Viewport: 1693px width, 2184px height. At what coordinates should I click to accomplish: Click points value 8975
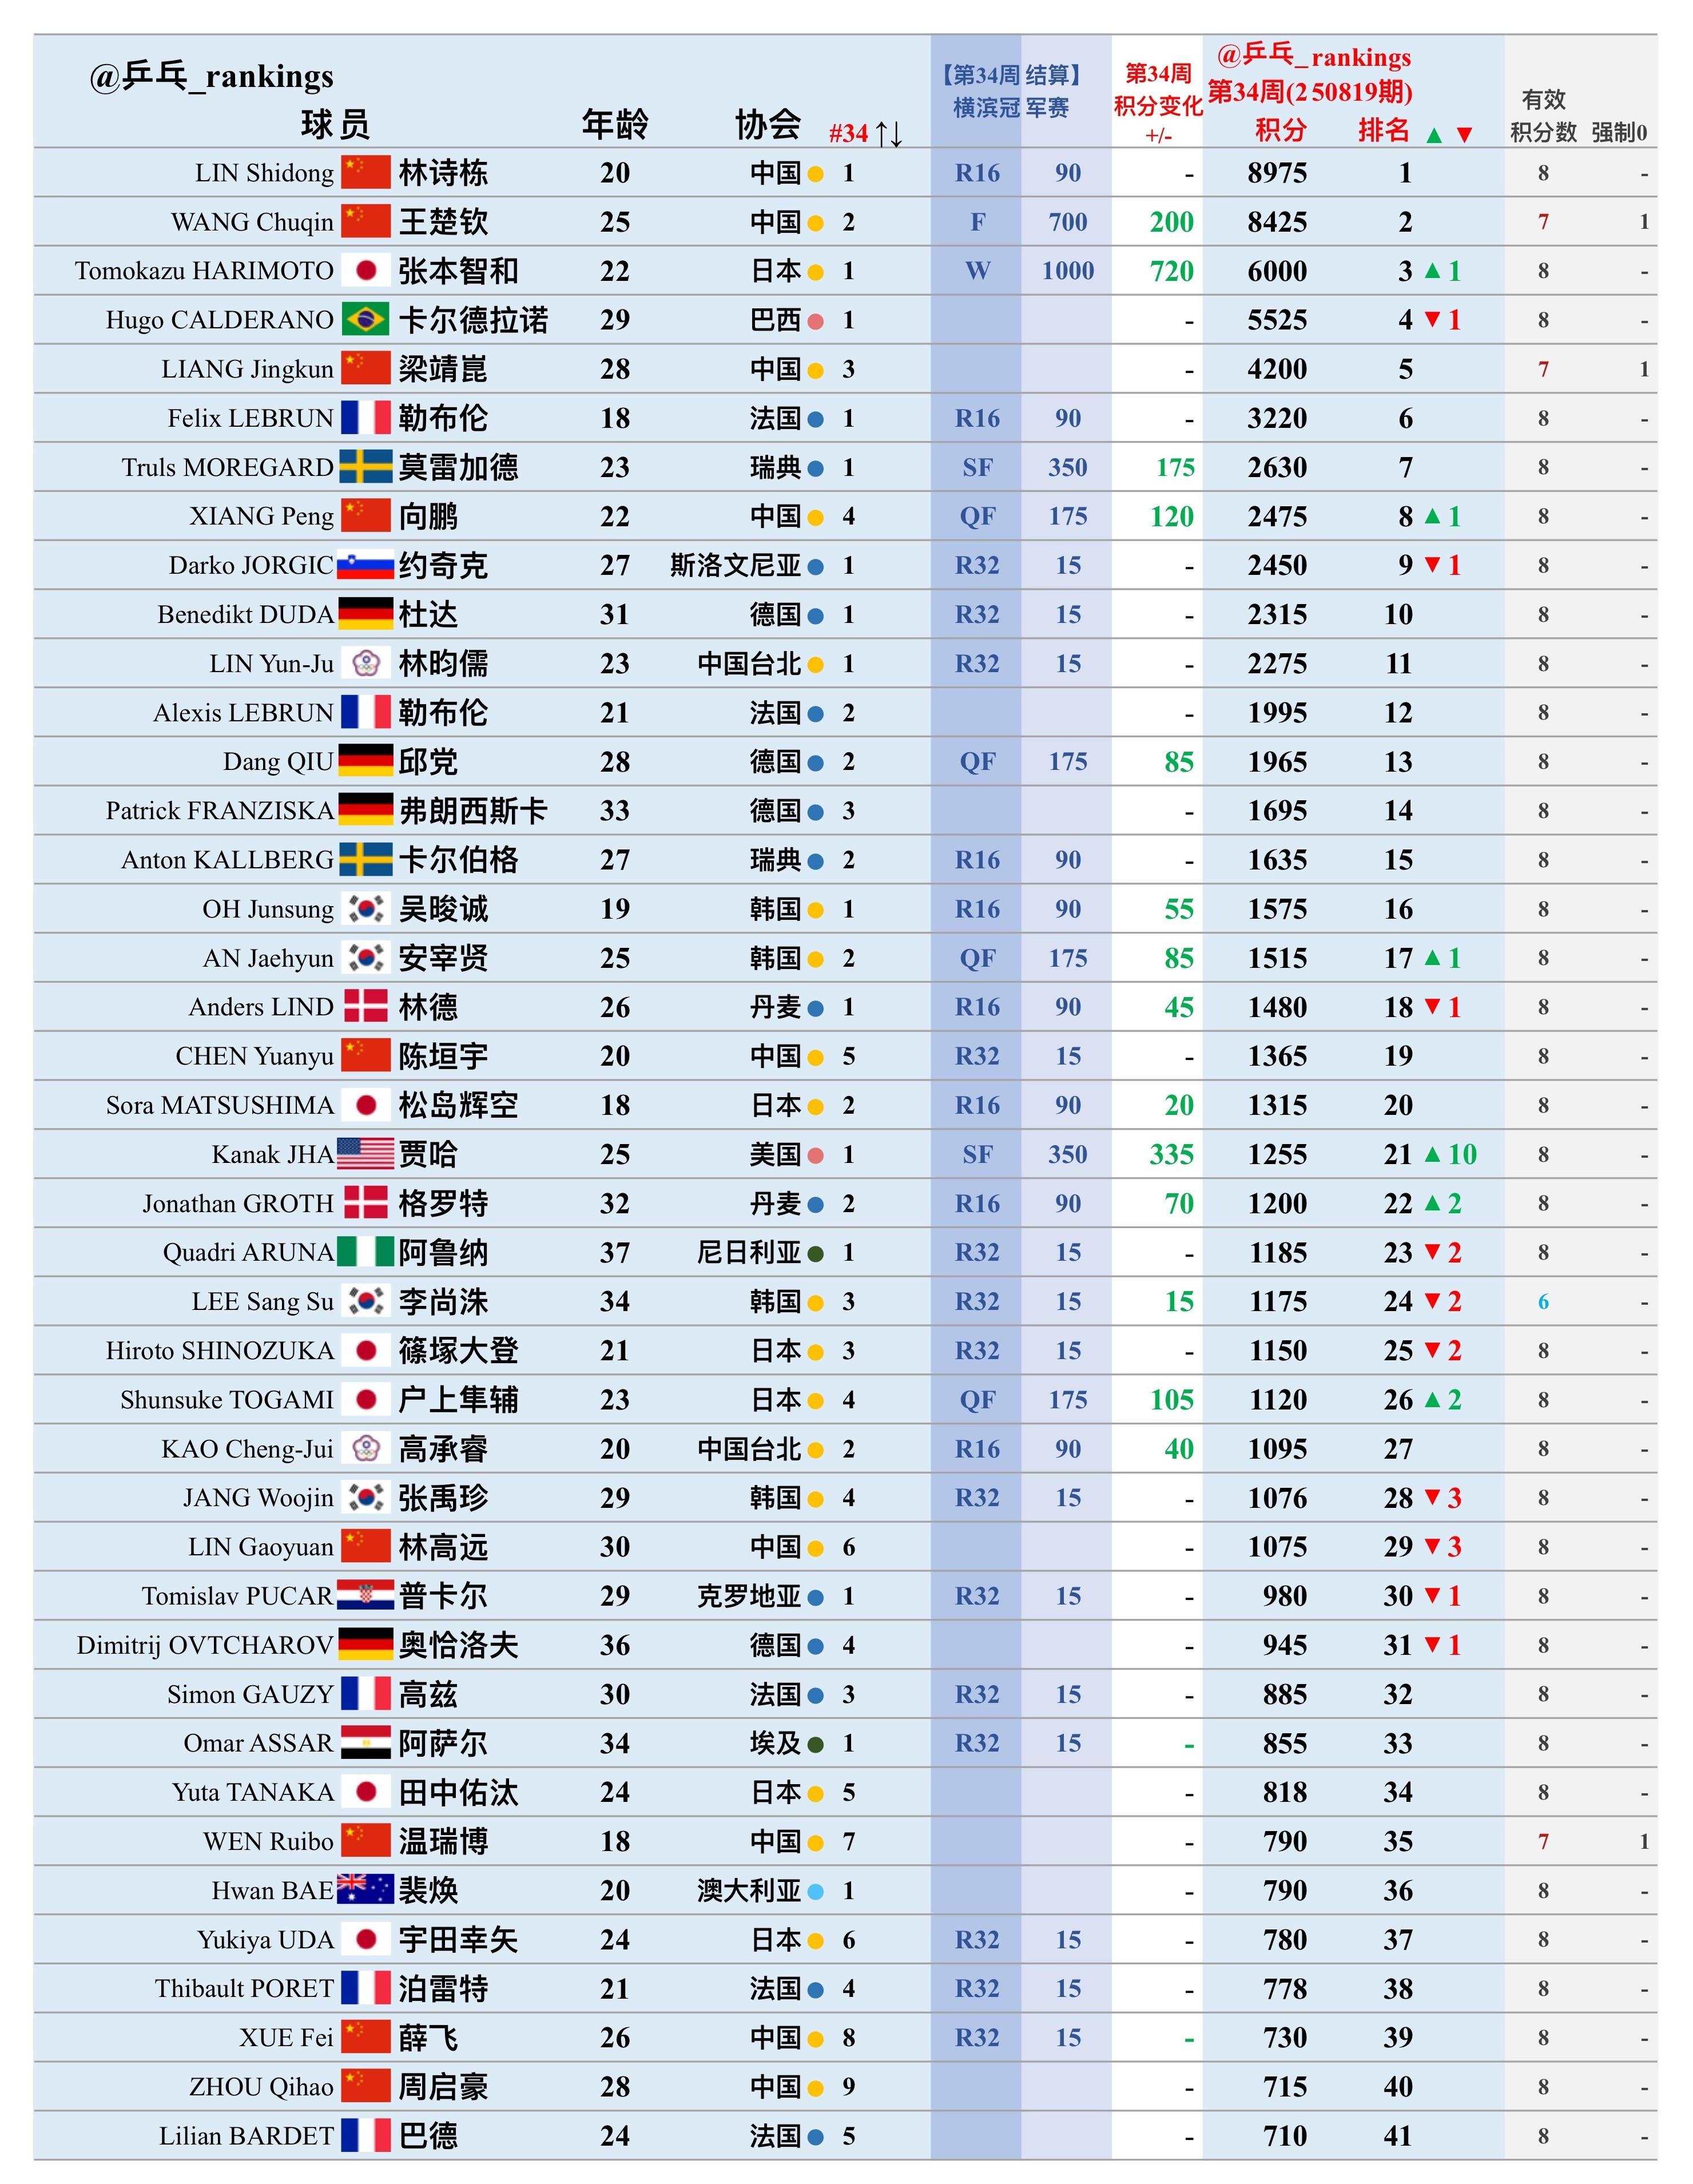pos(1277,173)
